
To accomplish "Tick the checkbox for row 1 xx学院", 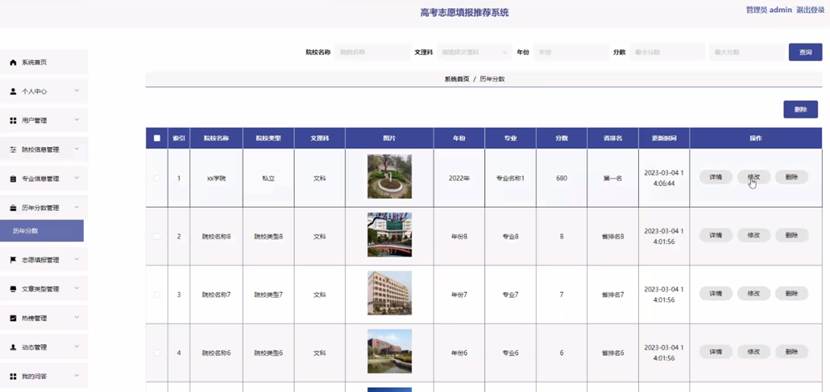I will (157, 178).
